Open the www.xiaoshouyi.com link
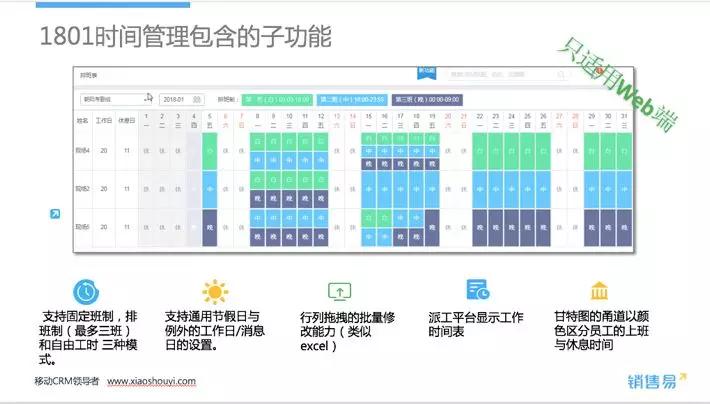This screenshot has width=710, height=404. click(151, 381)
